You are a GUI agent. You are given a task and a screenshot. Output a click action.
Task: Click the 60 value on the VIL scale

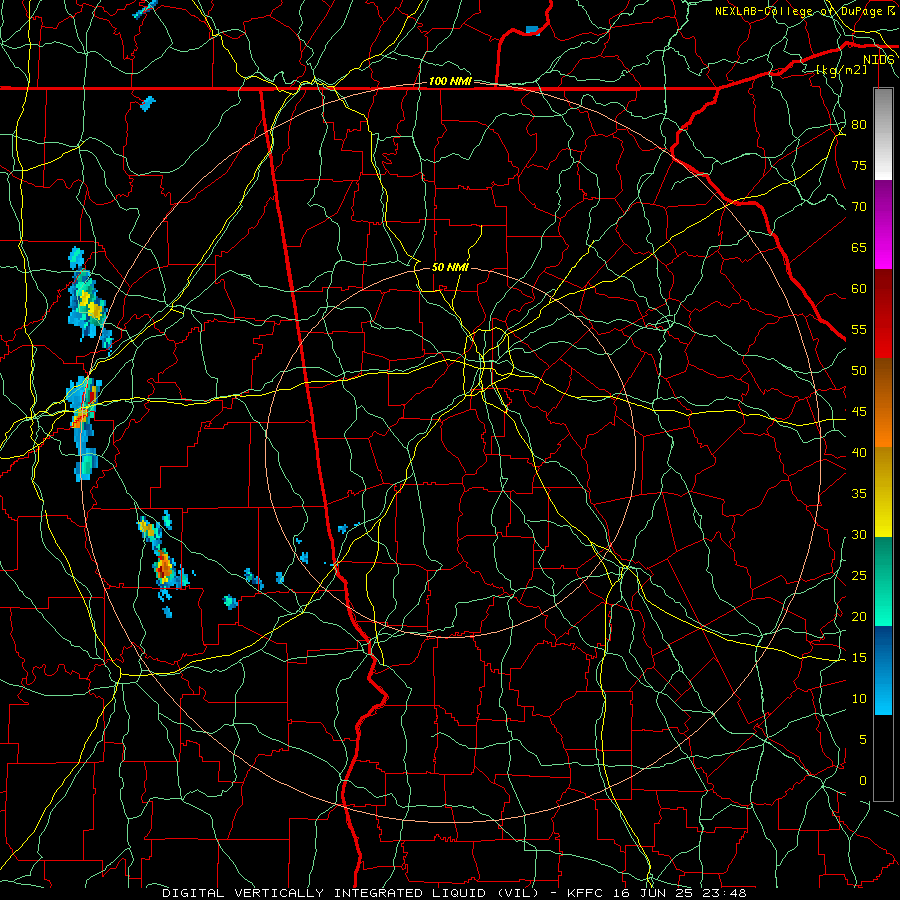click(x=859, y=289)
